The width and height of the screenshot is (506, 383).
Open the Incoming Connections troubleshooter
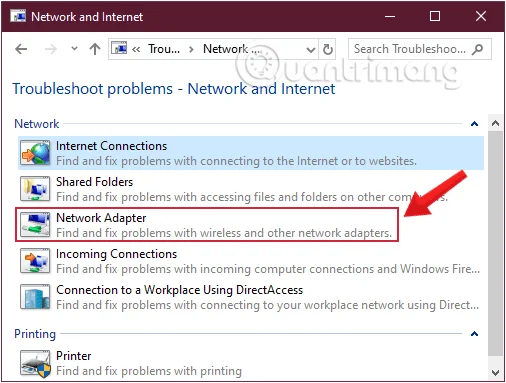coord(251,261)
